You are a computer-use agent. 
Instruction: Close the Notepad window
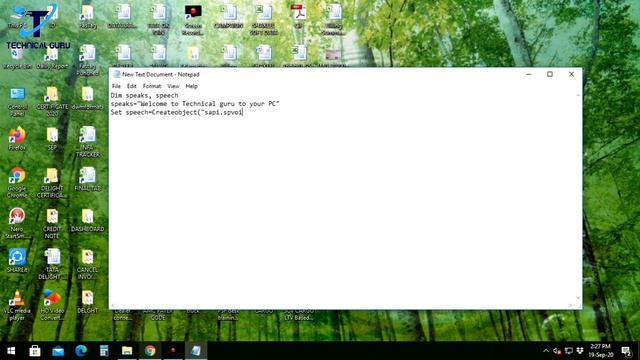(571, 74)
